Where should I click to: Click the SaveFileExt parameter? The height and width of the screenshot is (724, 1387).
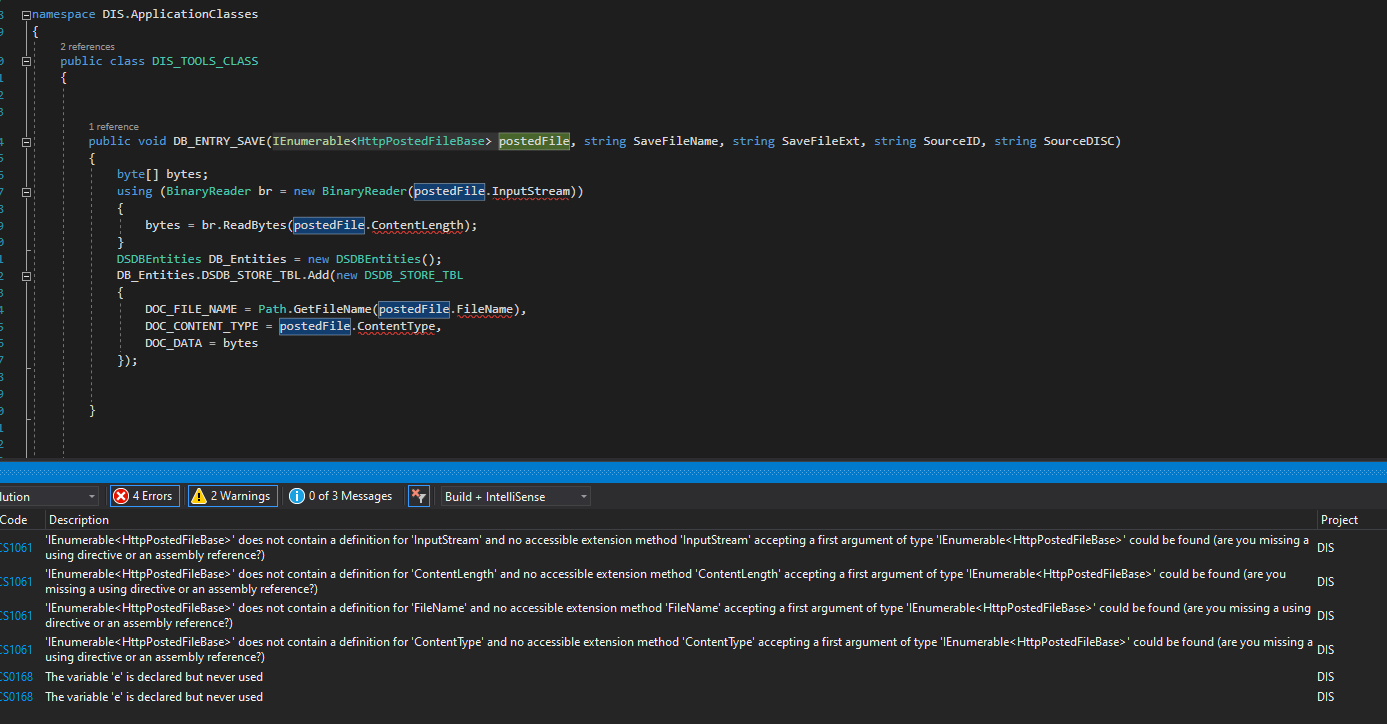[x=821, y=141]
